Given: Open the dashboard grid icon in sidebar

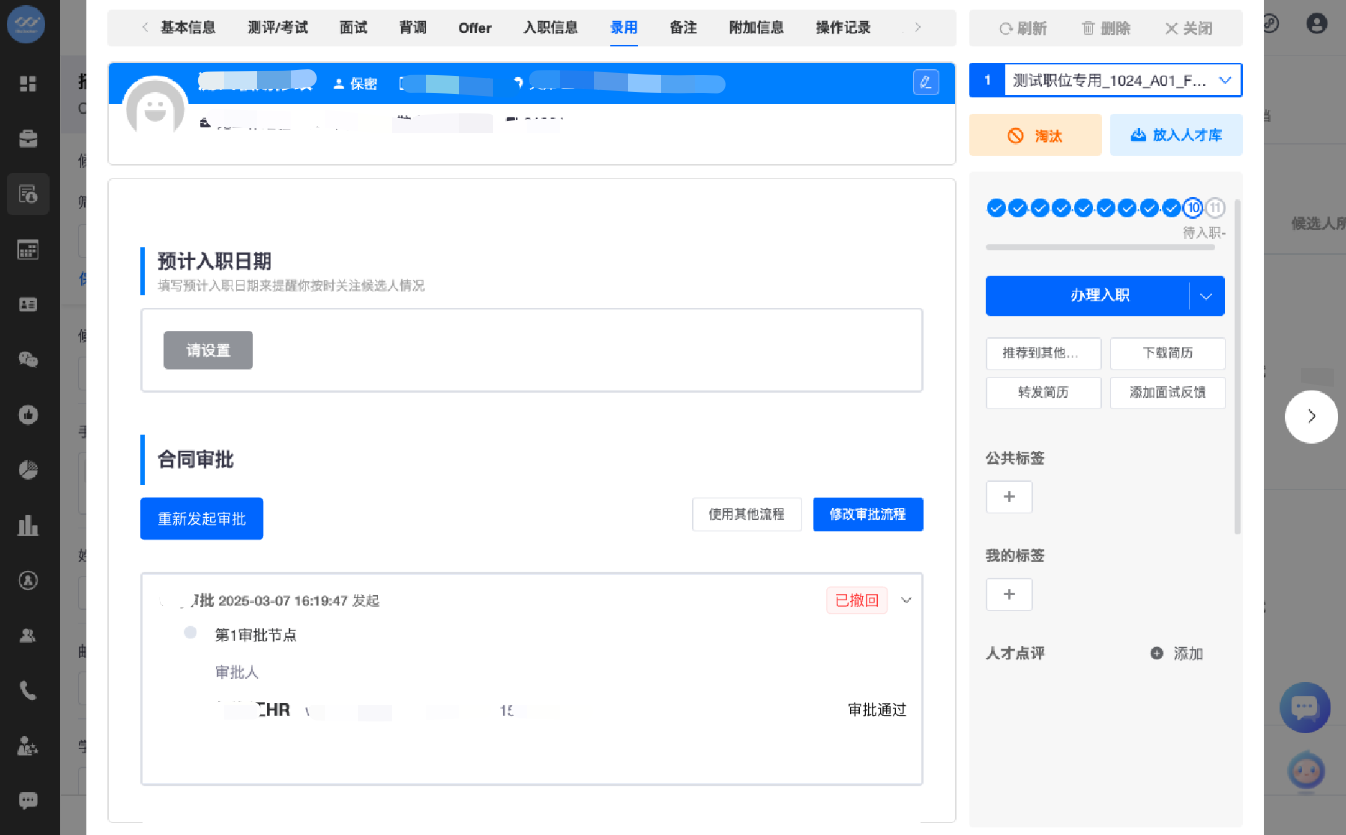Looking at the screenshot, I should [28, 84].
